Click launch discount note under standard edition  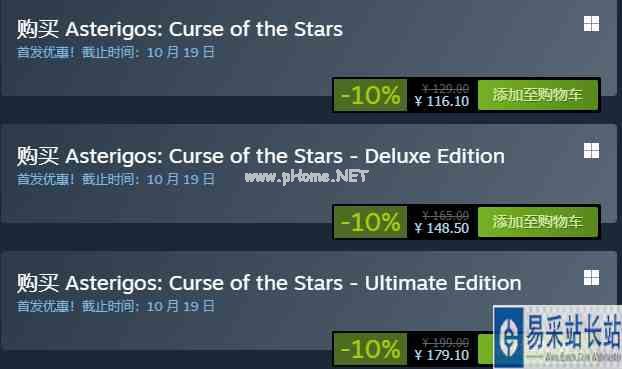click(116, 52)
